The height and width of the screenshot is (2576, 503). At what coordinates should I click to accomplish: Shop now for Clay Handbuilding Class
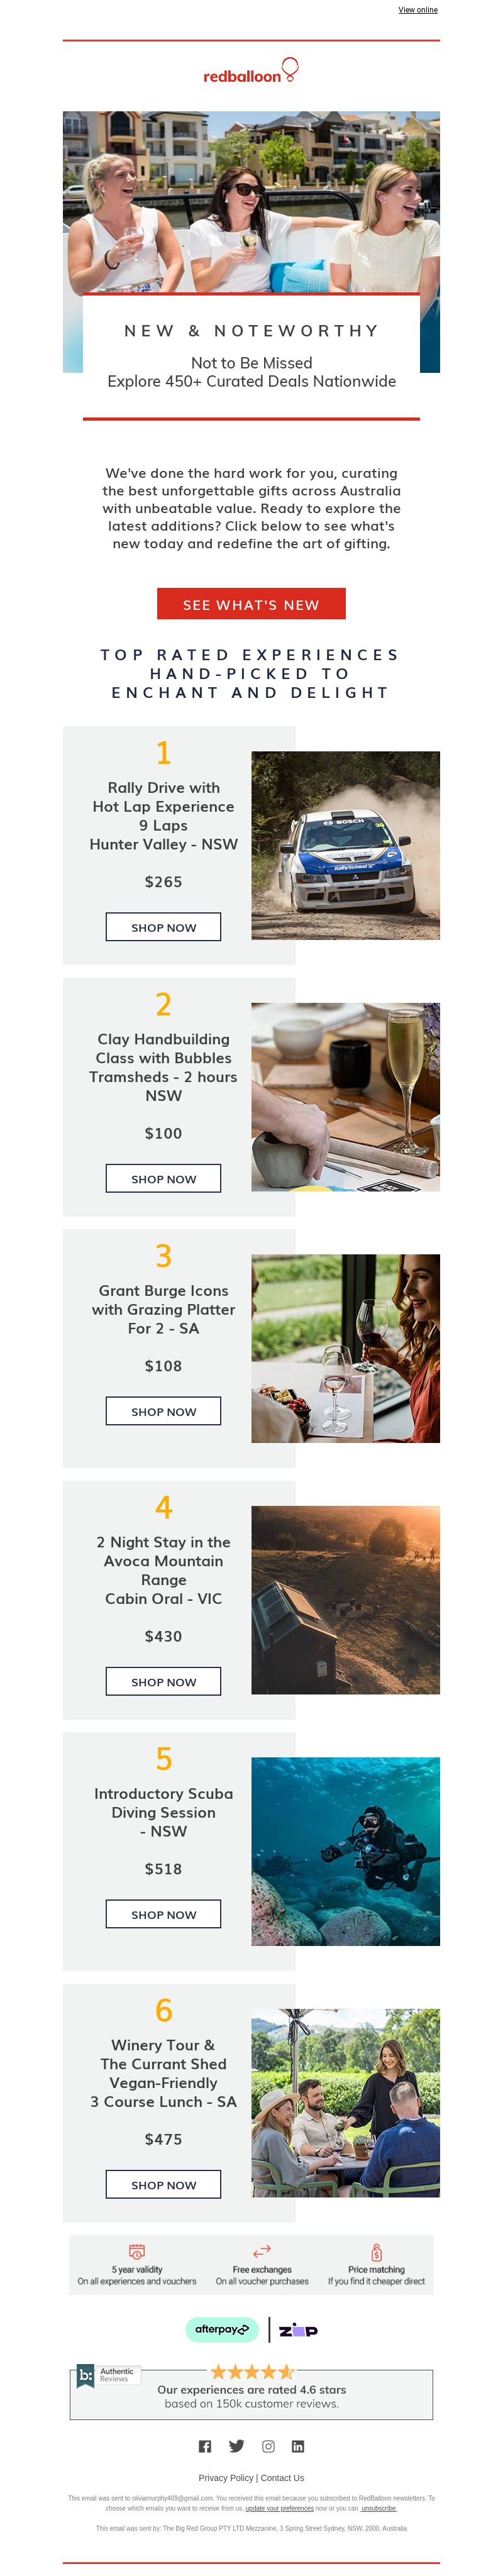pos(163,1178)
